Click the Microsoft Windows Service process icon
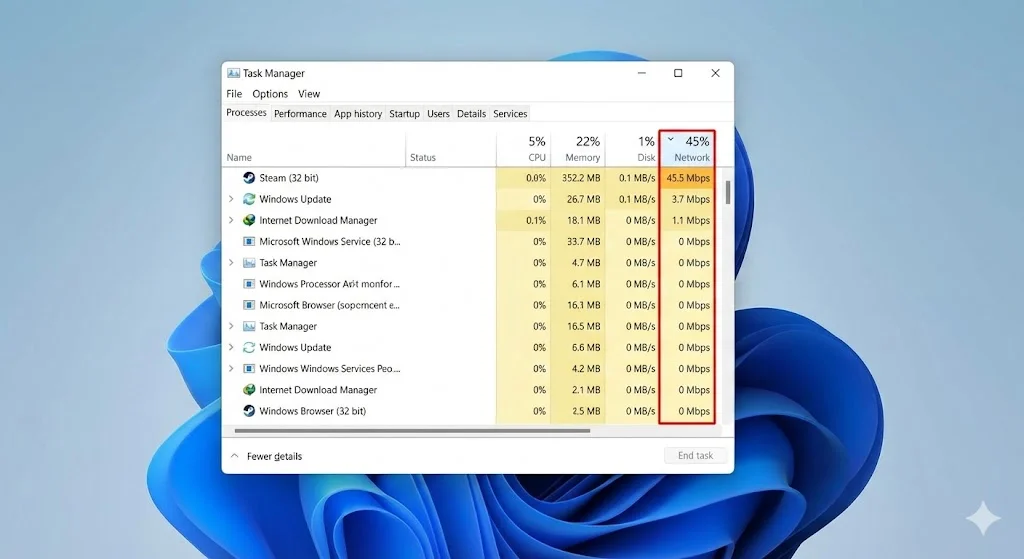 pos(249,242)
